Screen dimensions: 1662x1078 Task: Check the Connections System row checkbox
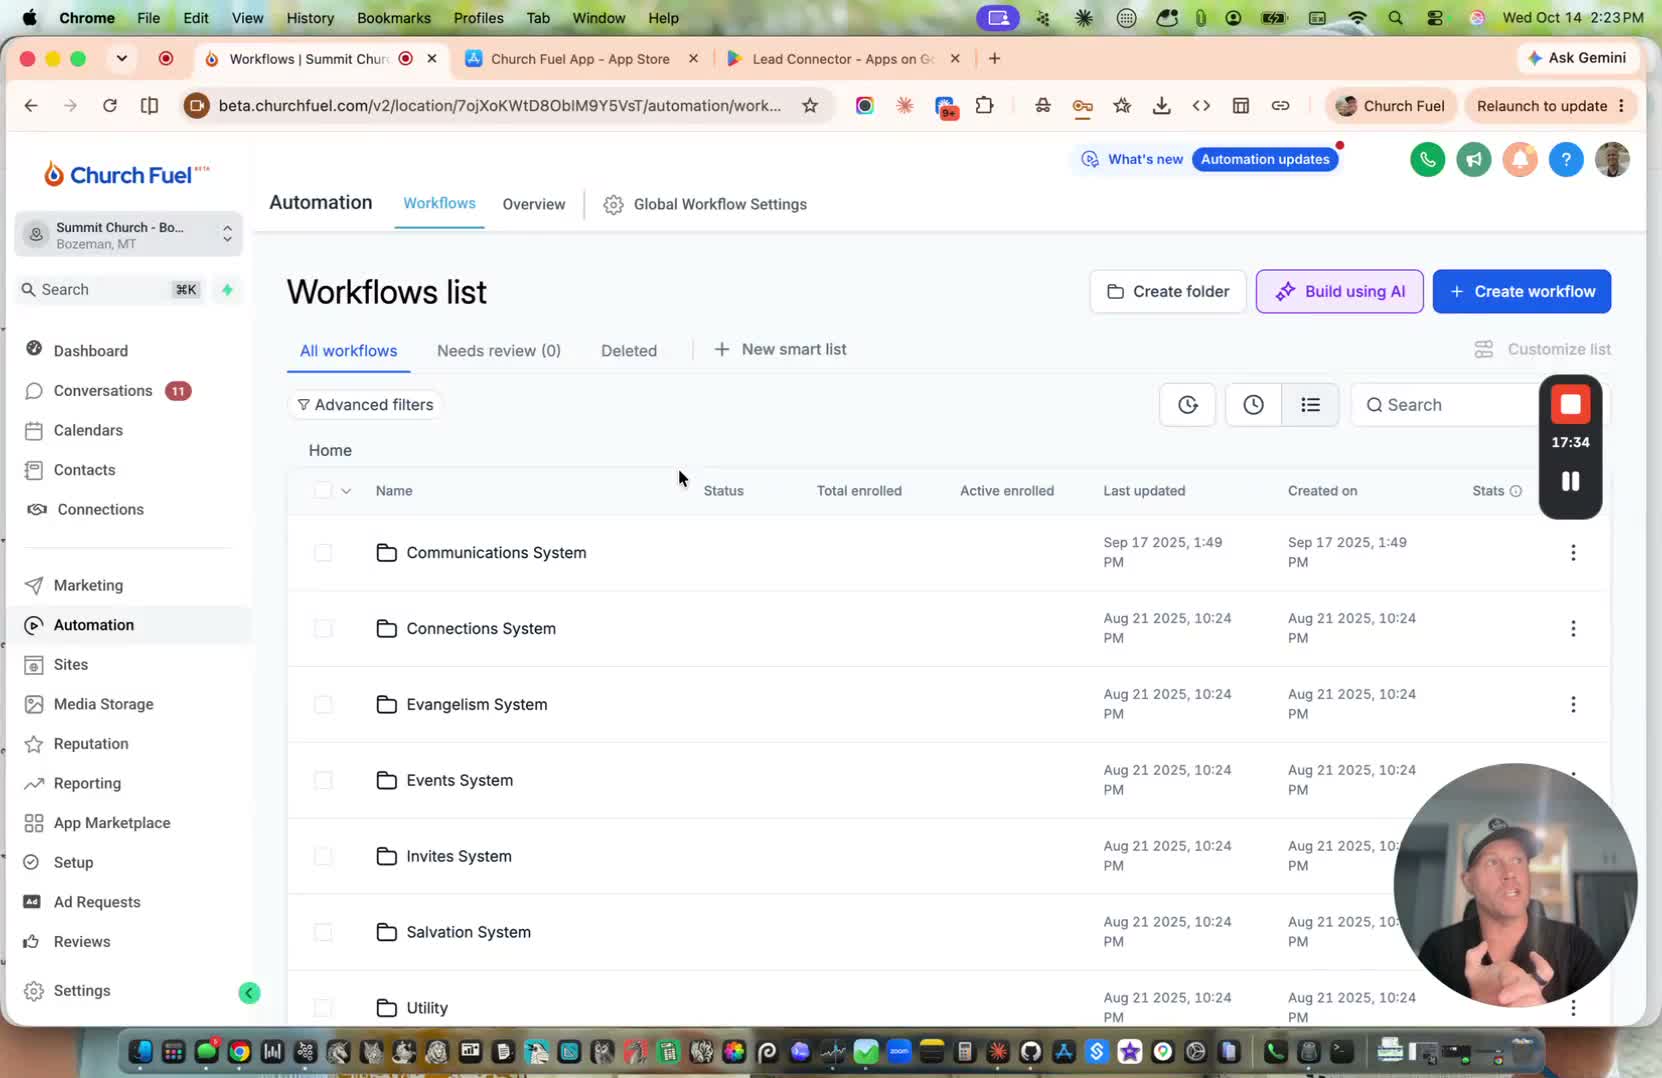tap(323, 629)
